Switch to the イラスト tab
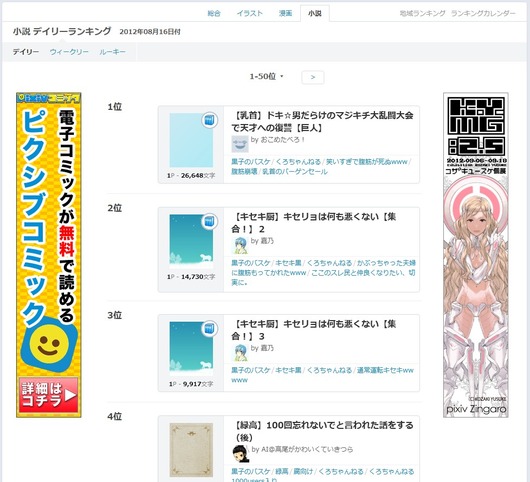The height and width of the screenshot is (482, 530). (249, 14)
